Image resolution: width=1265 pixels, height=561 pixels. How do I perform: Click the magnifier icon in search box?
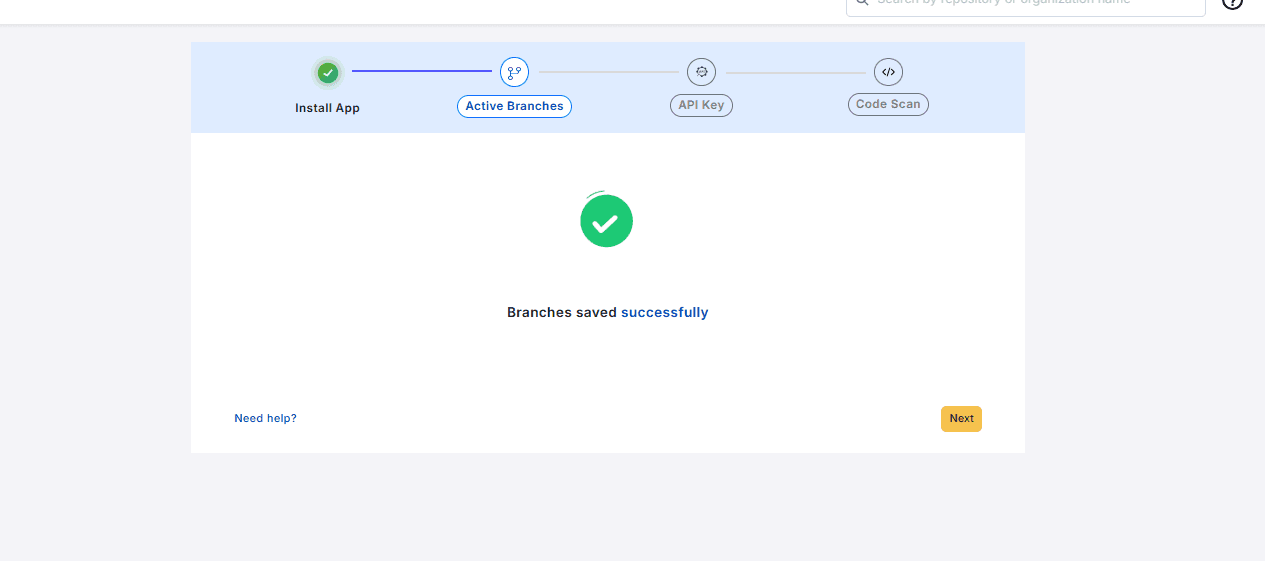click(861, 3)
